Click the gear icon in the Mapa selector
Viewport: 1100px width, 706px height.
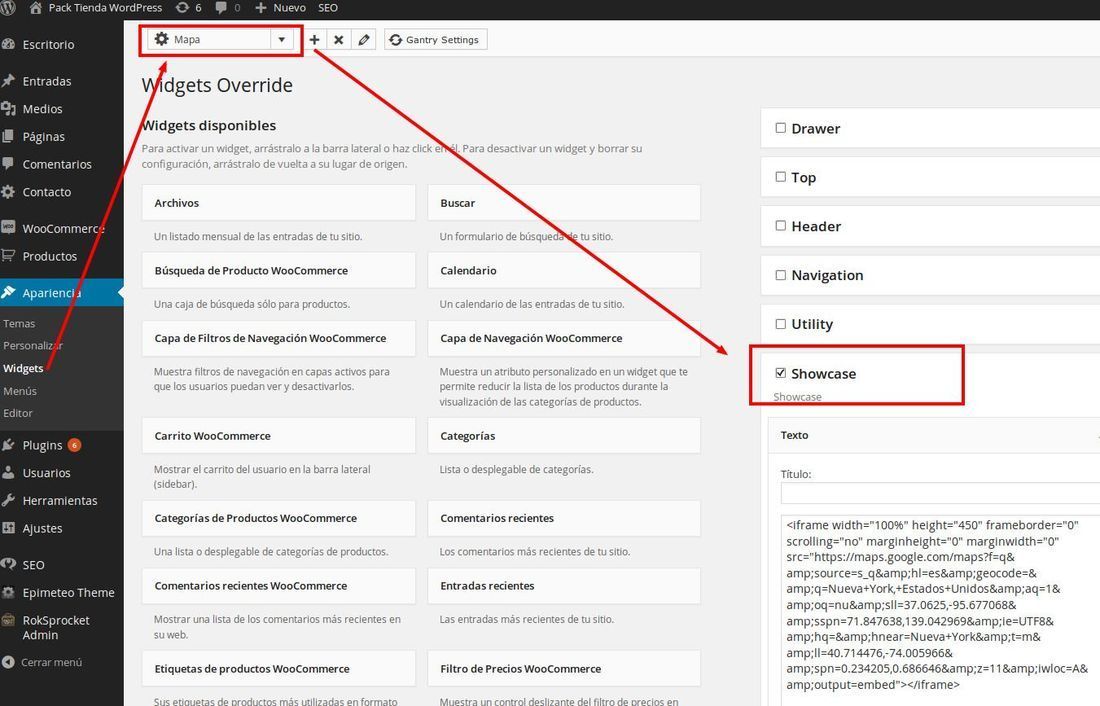(161, 39)
